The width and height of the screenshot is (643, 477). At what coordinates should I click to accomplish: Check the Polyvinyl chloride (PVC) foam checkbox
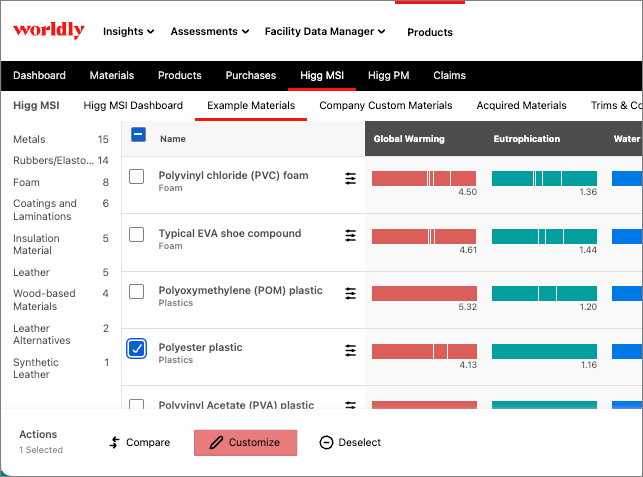137,177
